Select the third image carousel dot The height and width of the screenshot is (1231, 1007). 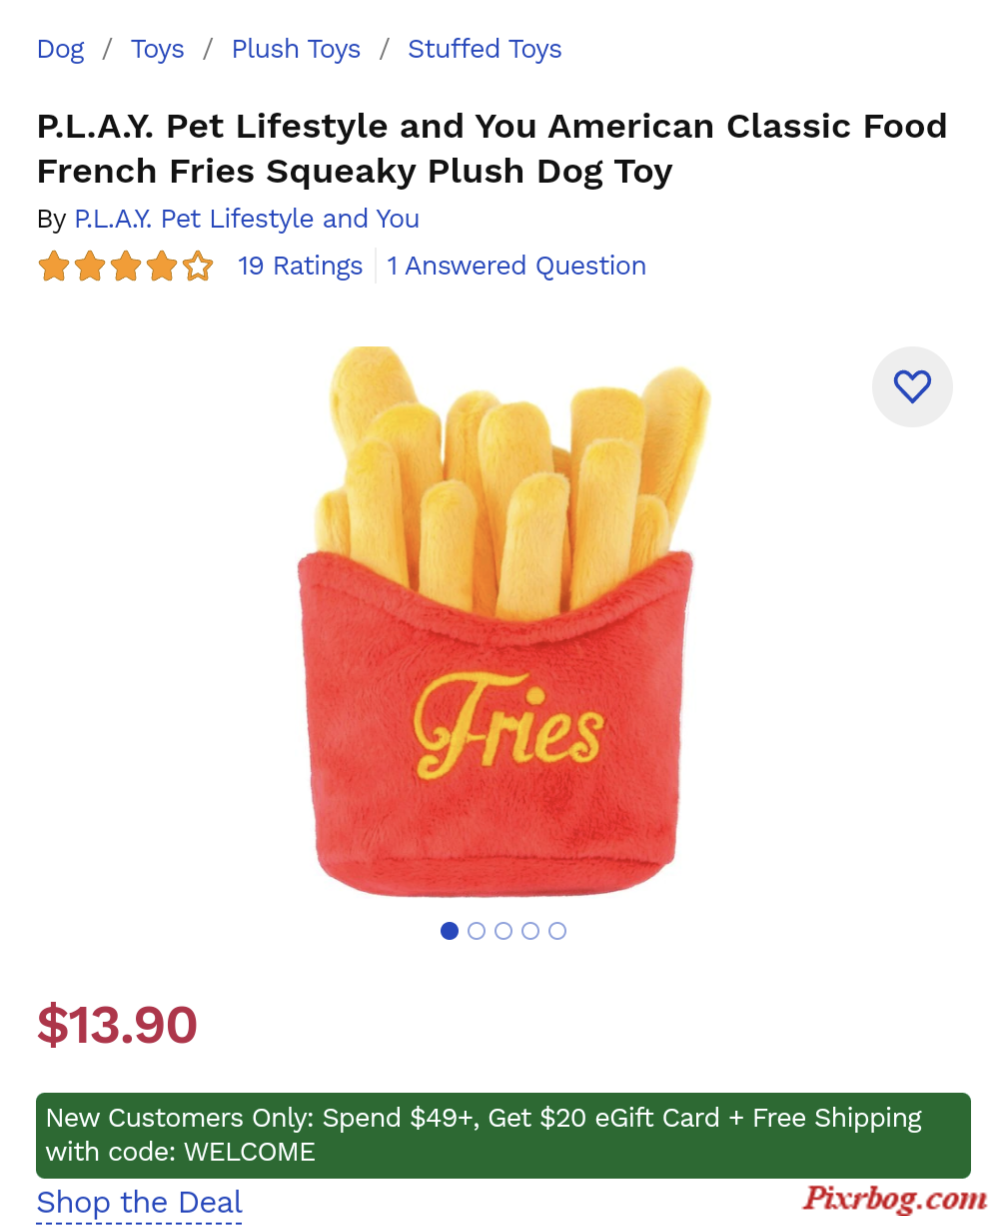[503, 931]
